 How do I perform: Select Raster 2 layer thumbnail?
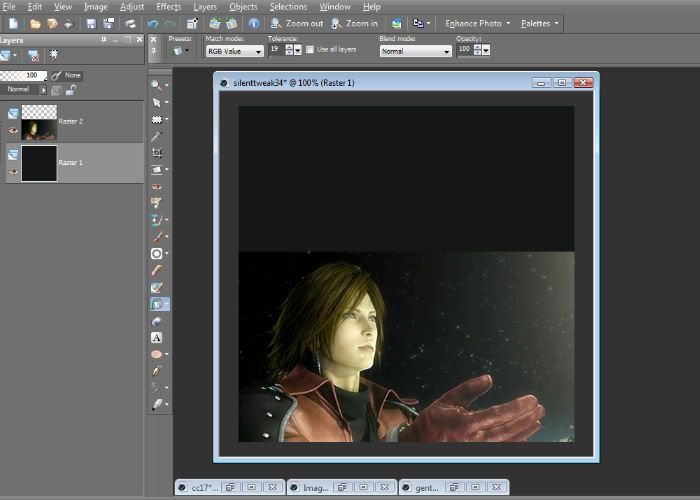tap(39, 122)
